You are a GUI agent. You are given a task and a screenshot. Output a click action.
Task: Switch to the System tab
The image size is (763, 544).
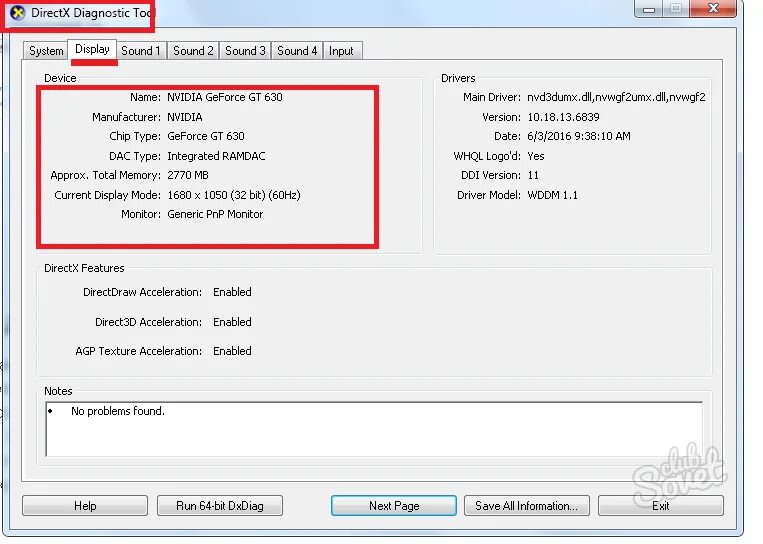[46, 51]
